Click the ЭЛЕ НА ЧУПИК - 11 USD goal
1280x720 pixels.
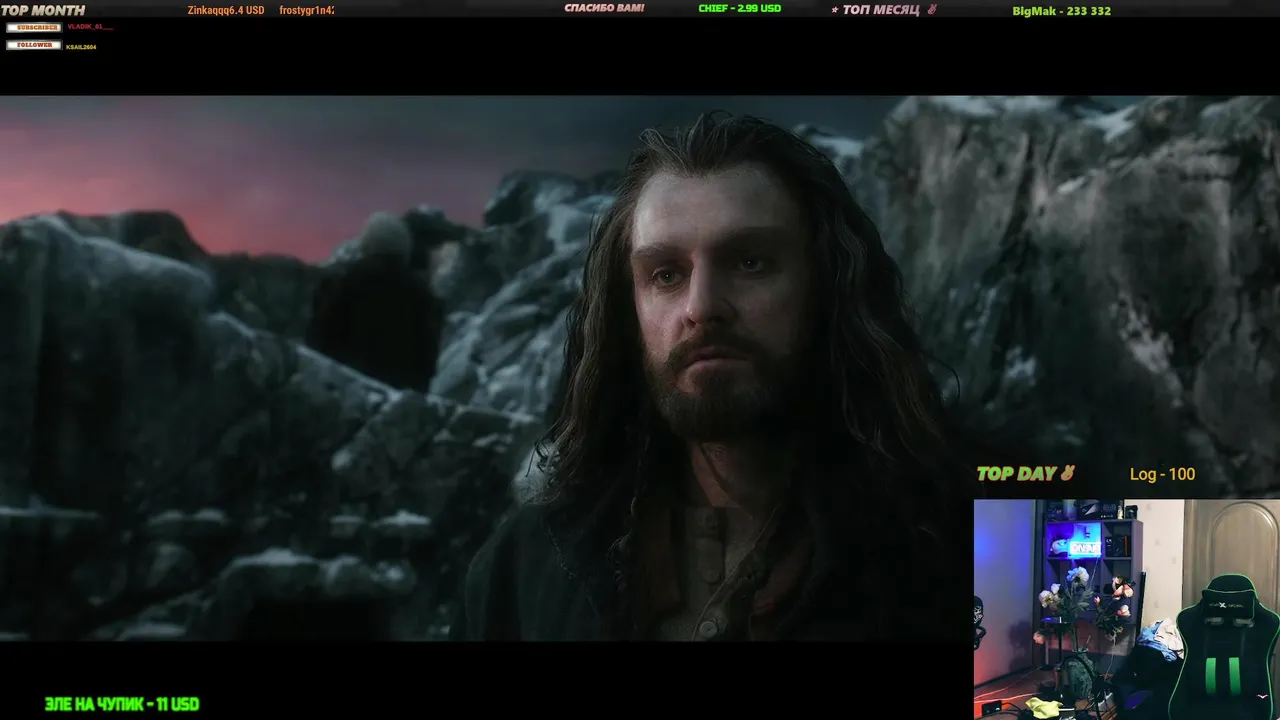click(122, 704)
